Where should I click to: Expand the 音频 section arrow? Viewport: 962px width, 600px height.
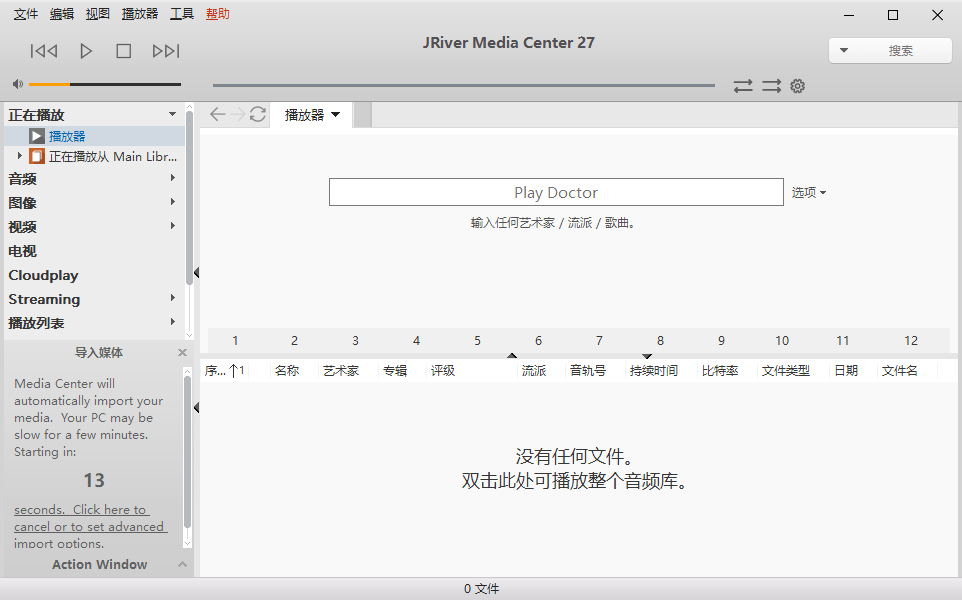pos(172,178)
